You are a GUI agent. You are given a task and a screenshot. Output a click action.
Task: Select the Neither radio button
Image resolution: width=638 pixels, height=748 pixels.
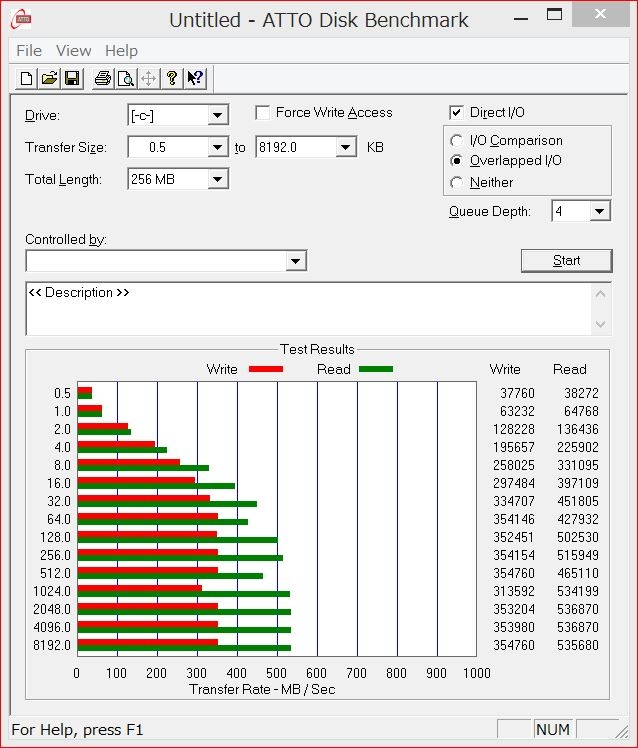coord(456,182)
